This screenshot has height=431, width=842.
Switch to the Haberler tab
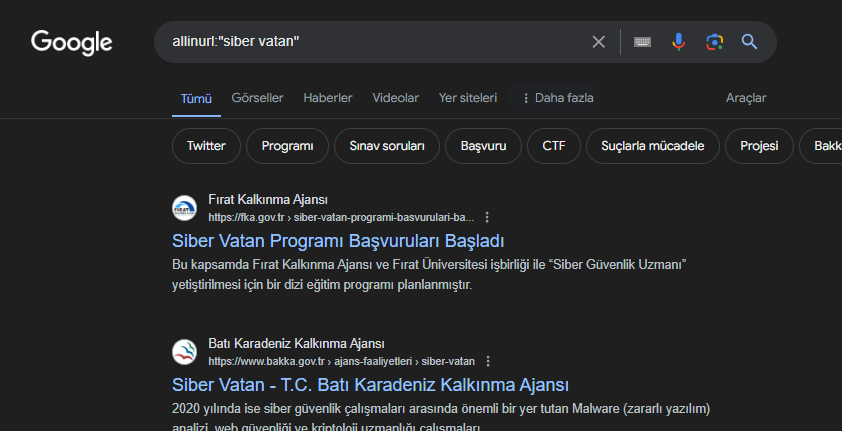click(328, 98)
